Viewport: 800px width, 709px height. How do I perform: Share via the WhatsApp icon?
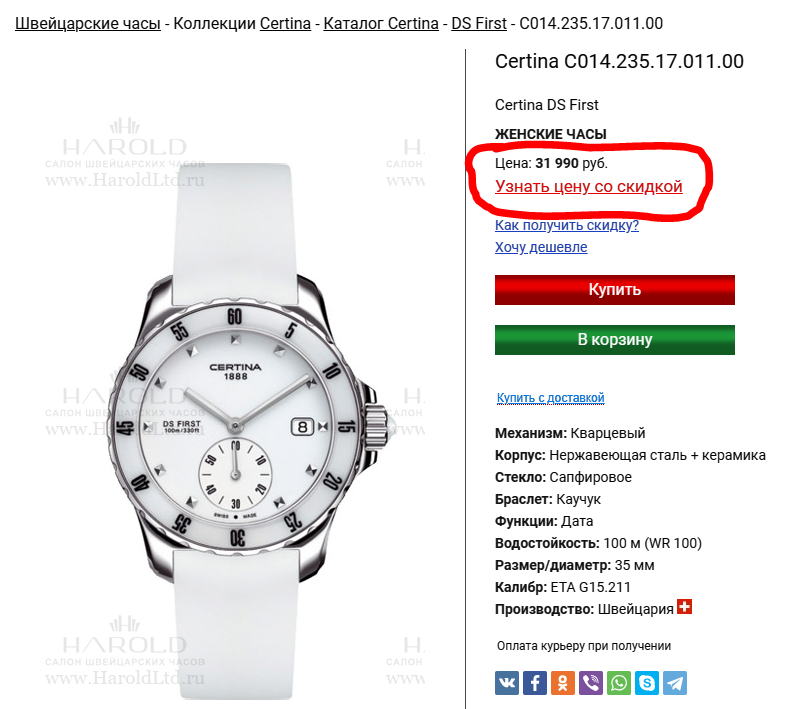coord(619,682)
